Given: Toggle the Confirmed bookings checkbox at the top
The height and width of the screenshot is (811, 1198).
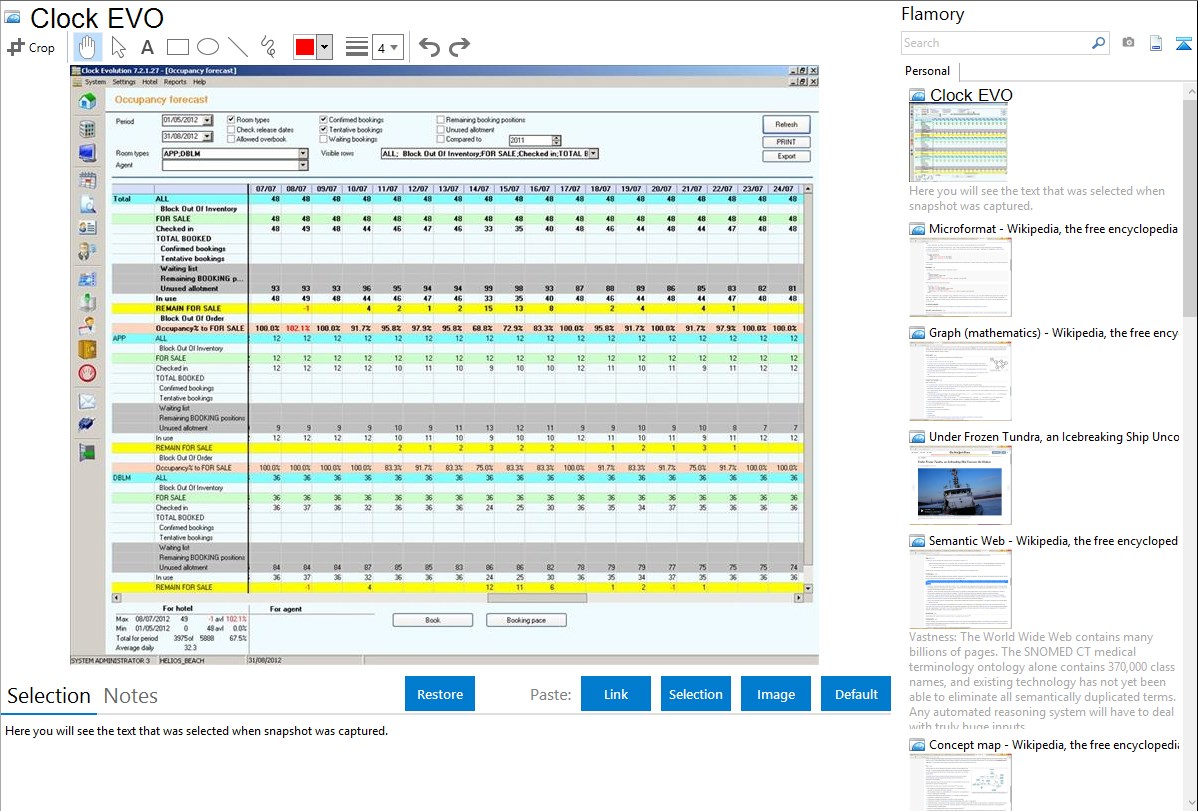Looking at the screenshot, I should [323, 119].
